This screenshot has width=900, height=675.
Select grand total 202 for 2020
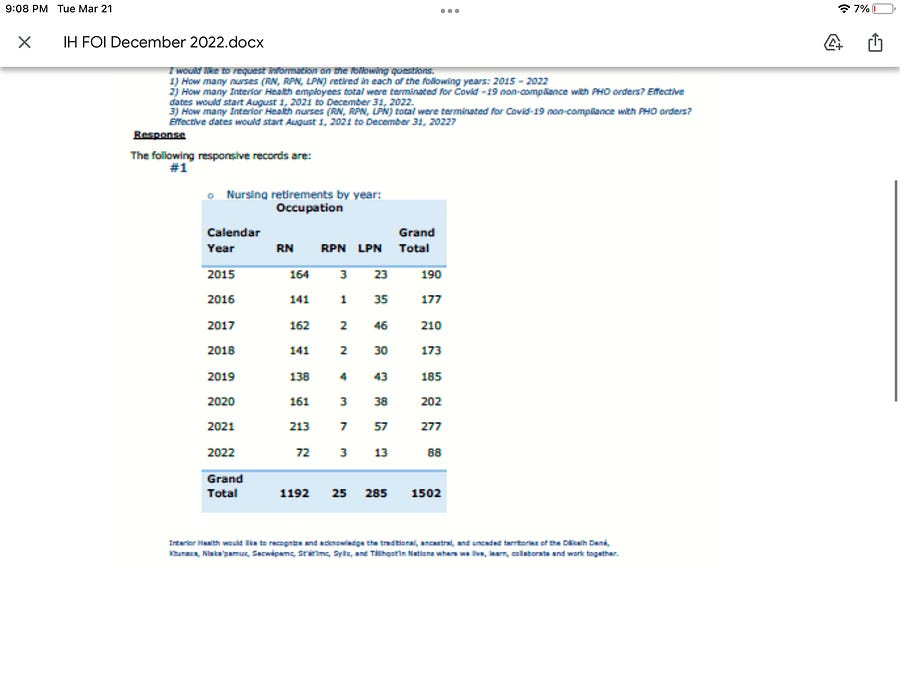point(431,401)
